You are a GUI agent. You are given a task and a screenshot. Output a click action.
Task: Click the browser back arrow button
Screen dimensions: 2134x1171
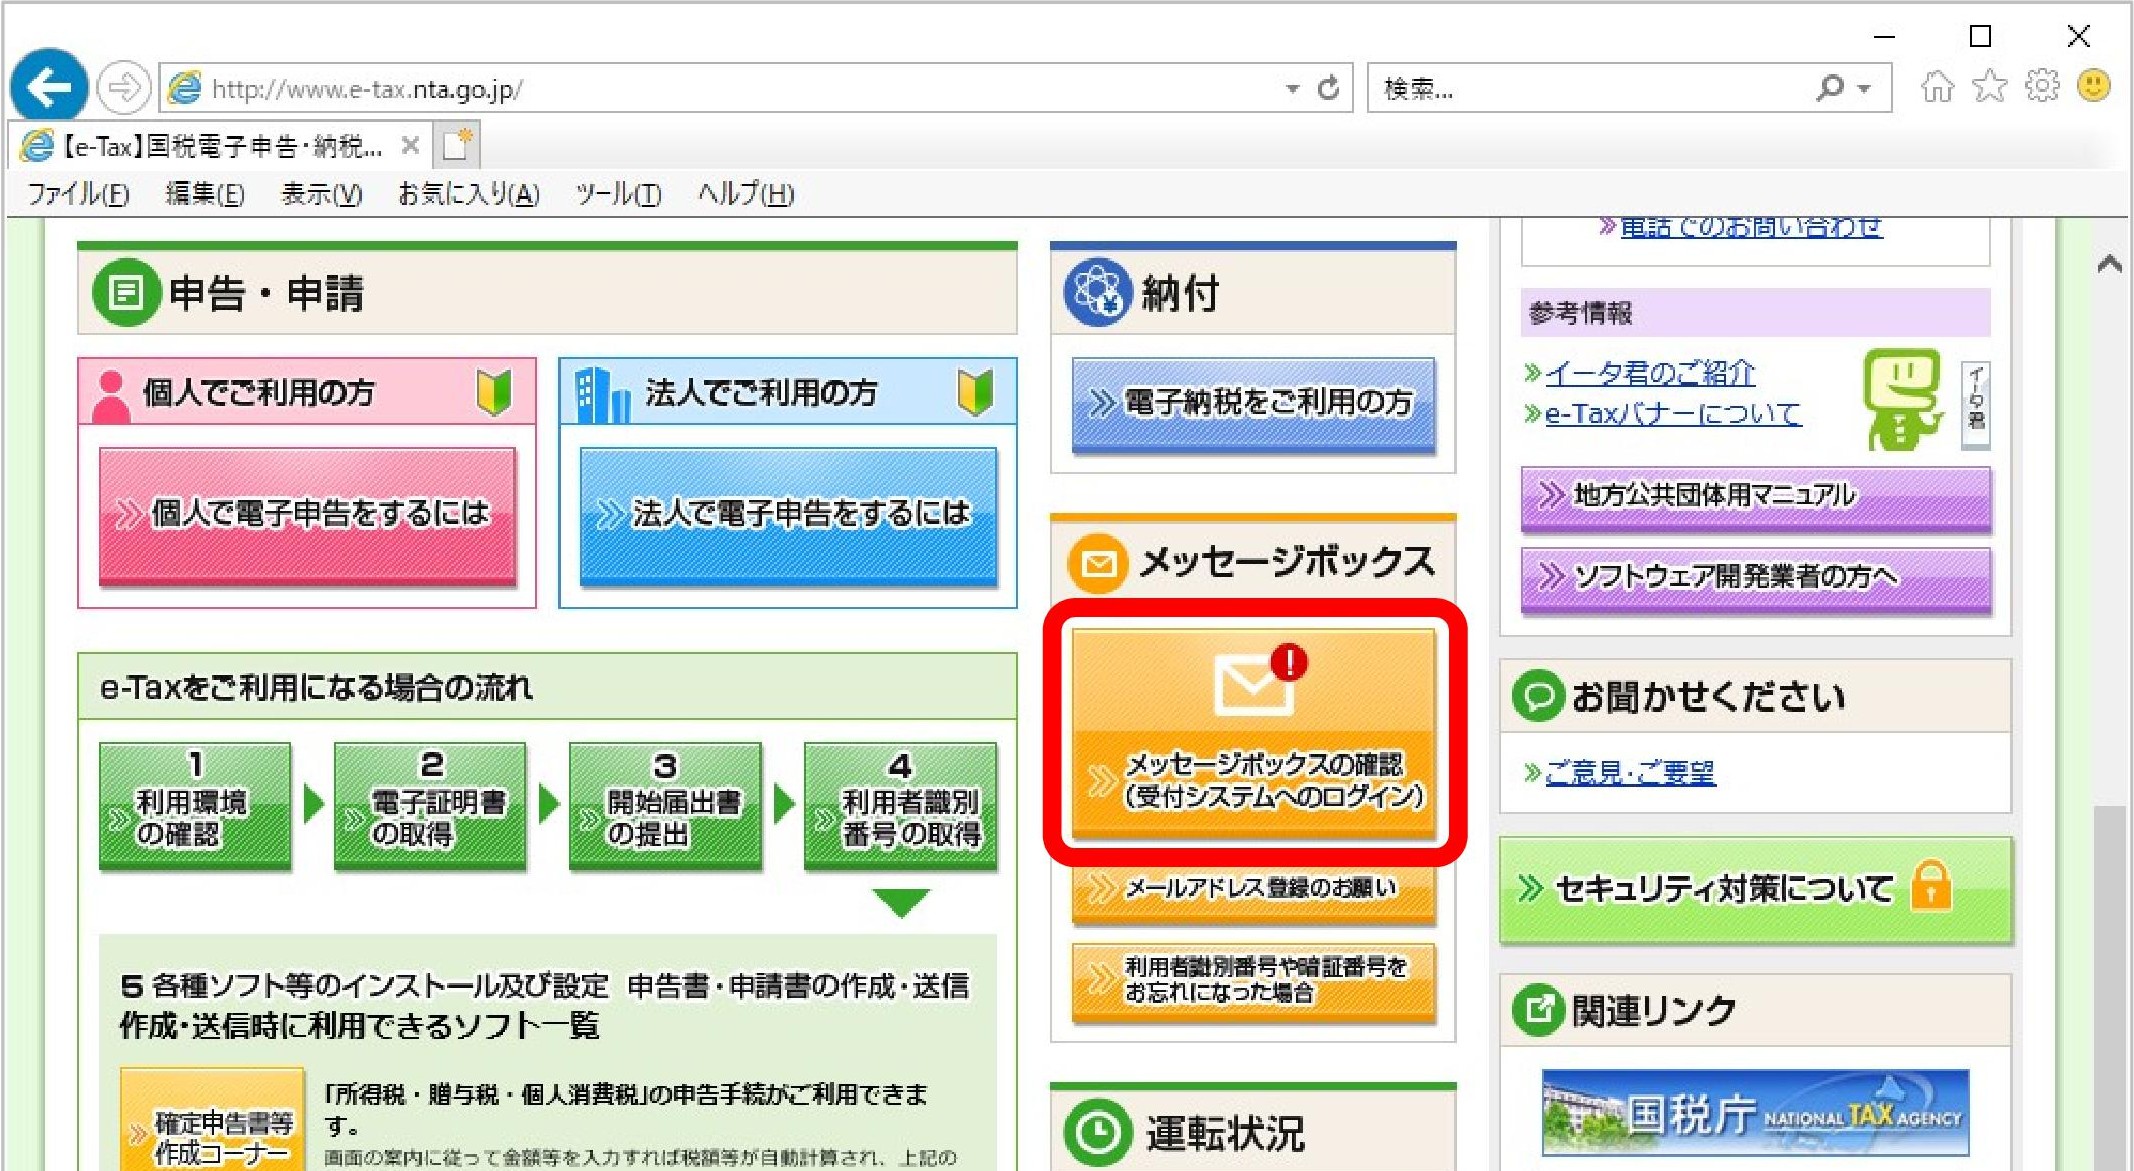click(49, 88)
